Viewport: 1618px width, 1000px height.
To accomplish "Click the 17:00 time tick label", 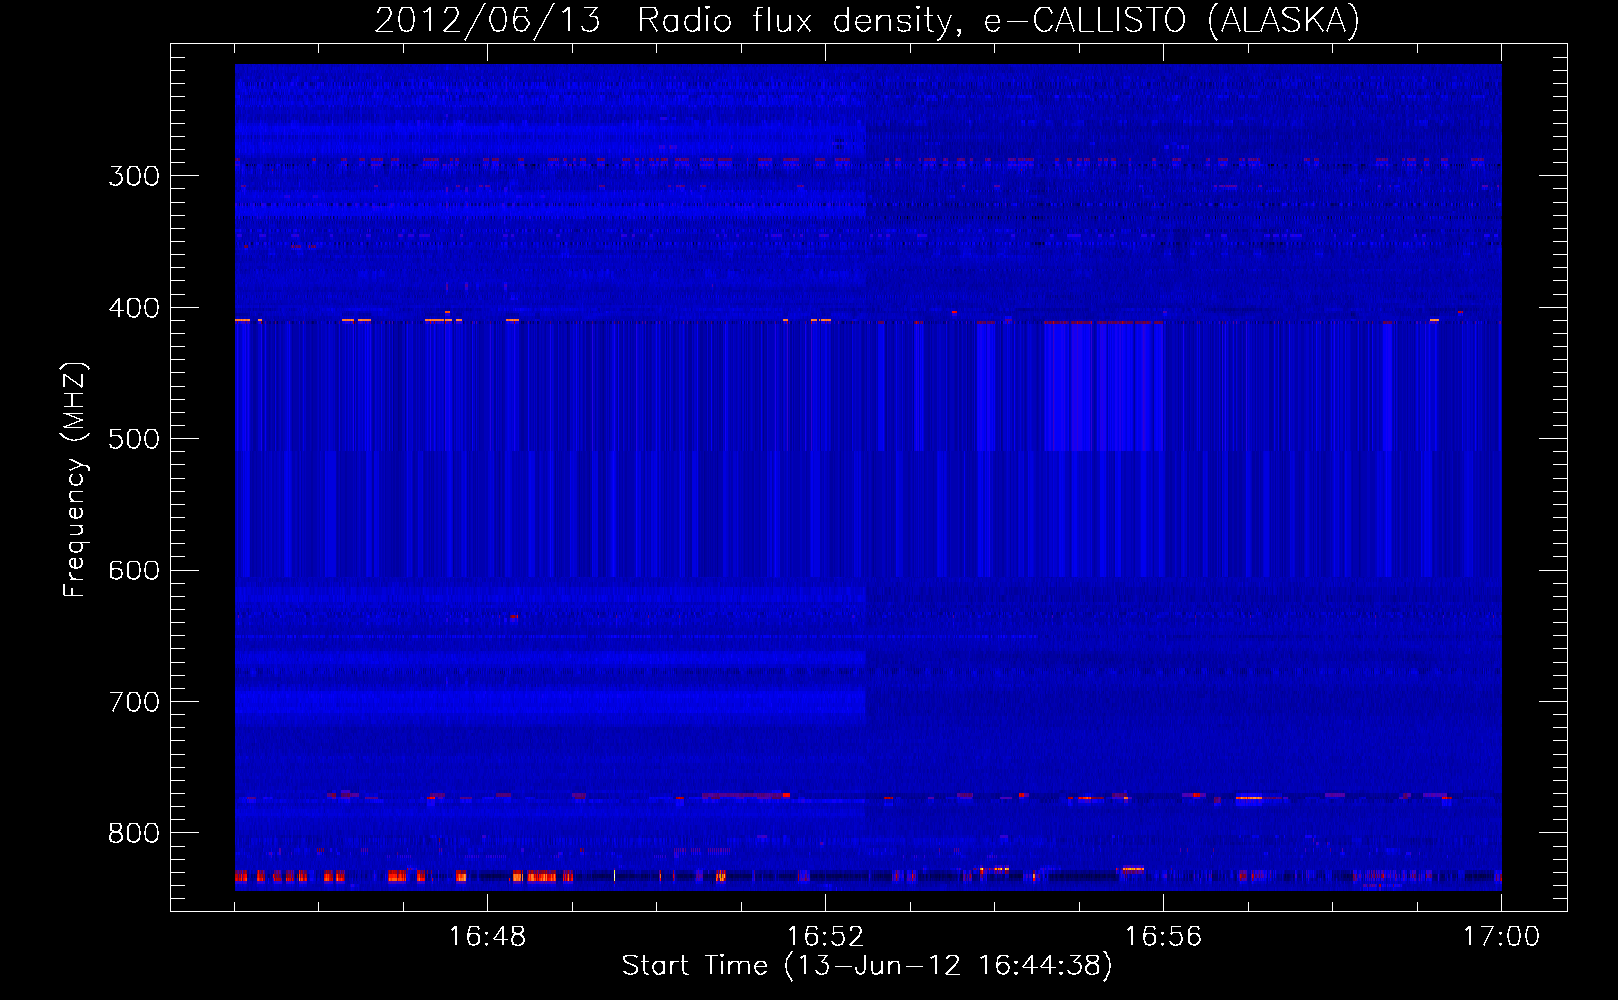I will pyautogui.click(x=1502, y=937).
